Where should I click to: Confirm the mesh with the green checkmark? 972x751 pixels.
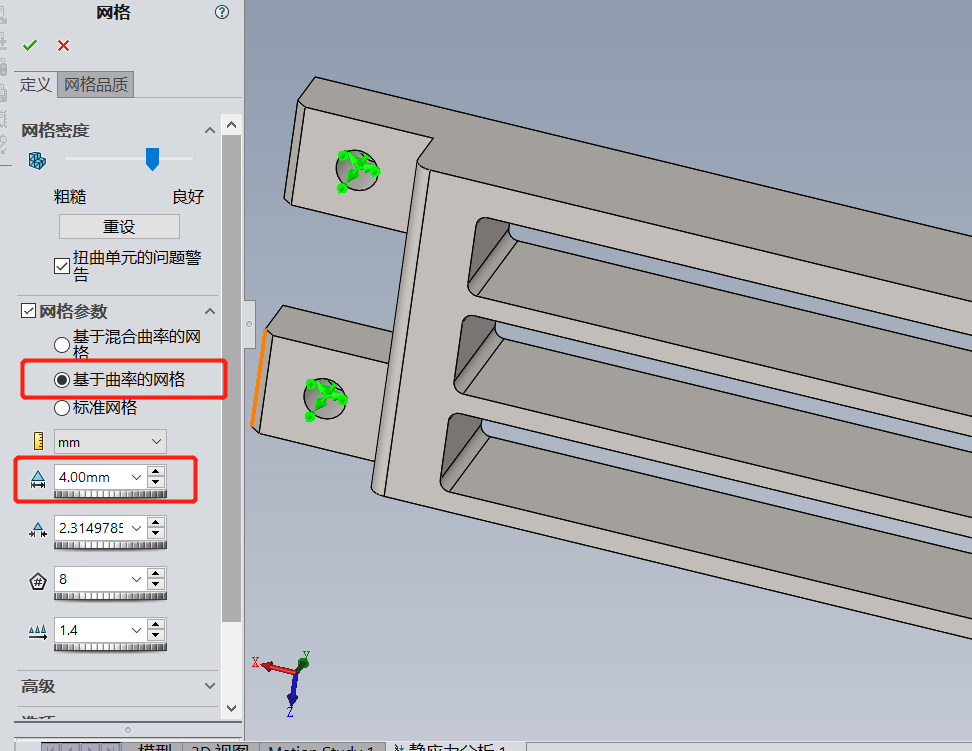(x=30, y=45)
